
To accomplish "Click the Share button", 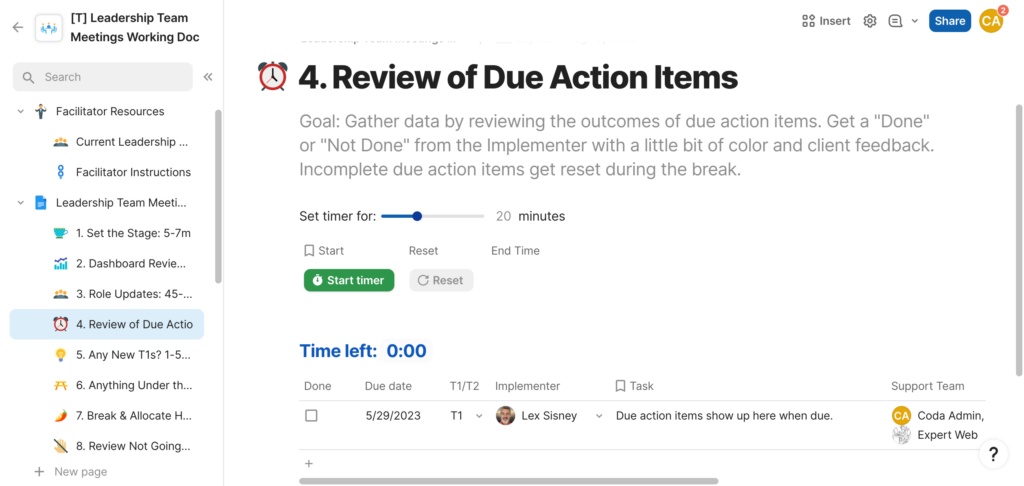I will (x=950, y=21).
